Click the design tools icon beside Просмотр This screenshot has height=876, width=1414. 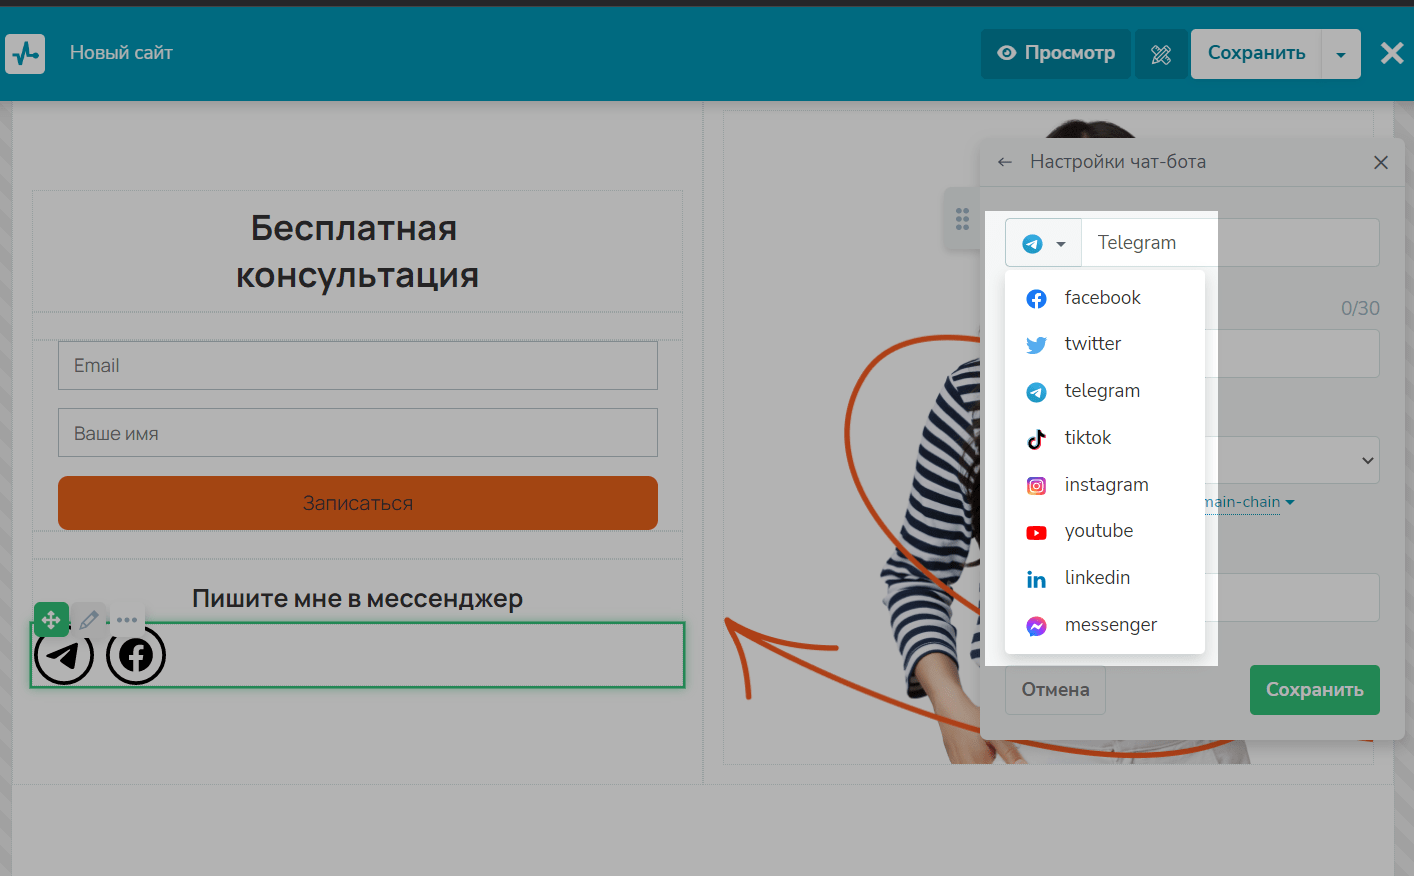tap(1161, 54)
